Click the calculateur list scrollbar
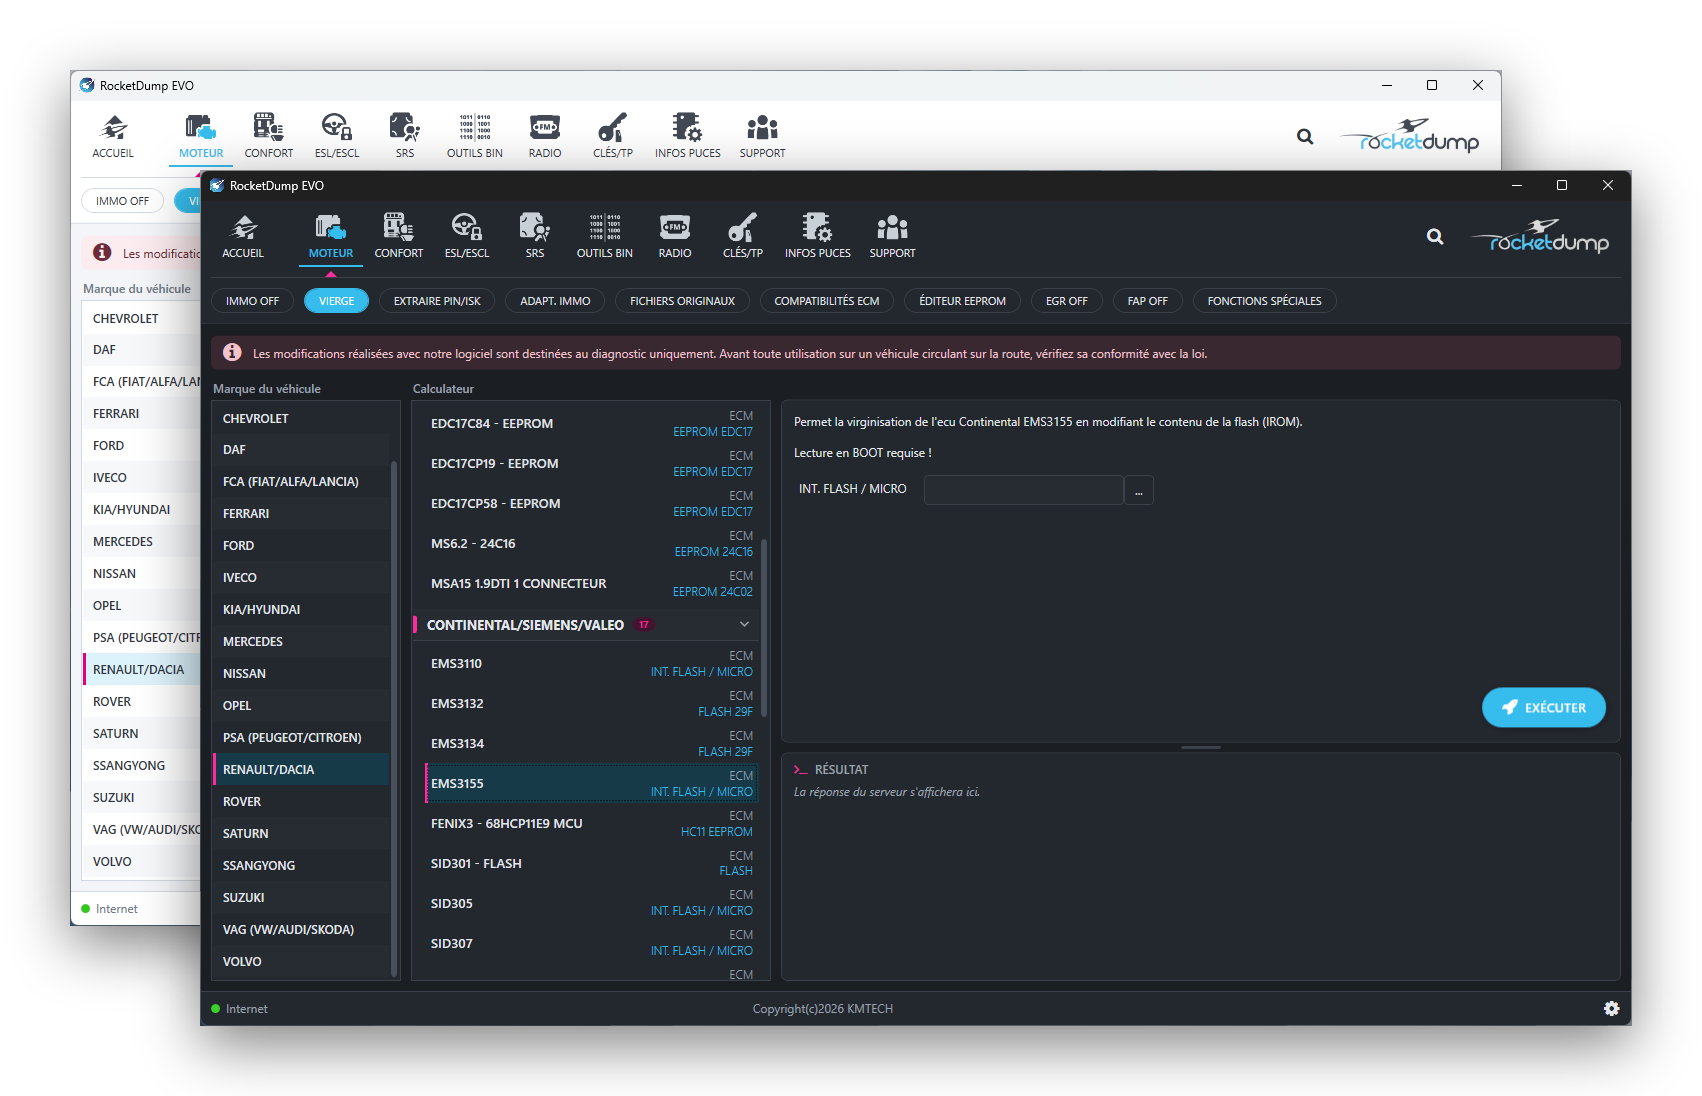The width and height of the screenshot is (1702, 1096). (764, 628)
